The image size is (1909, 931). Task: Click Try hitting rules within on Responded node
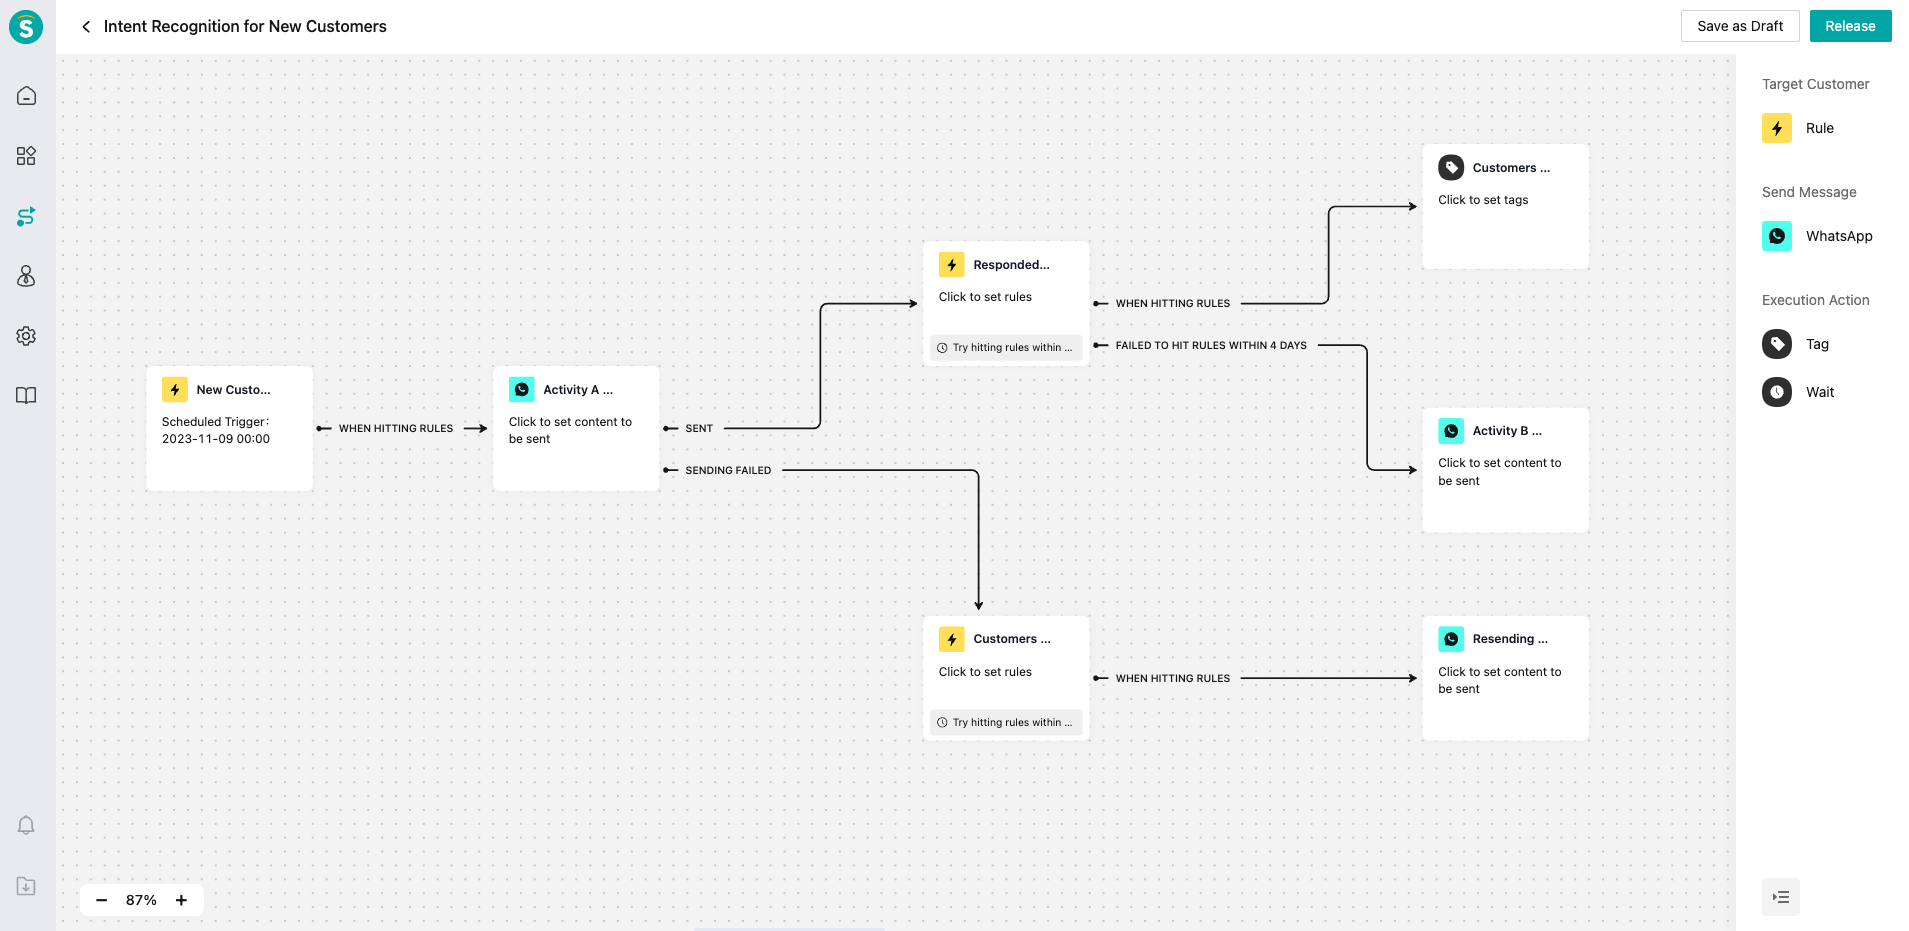(1006, 348)
